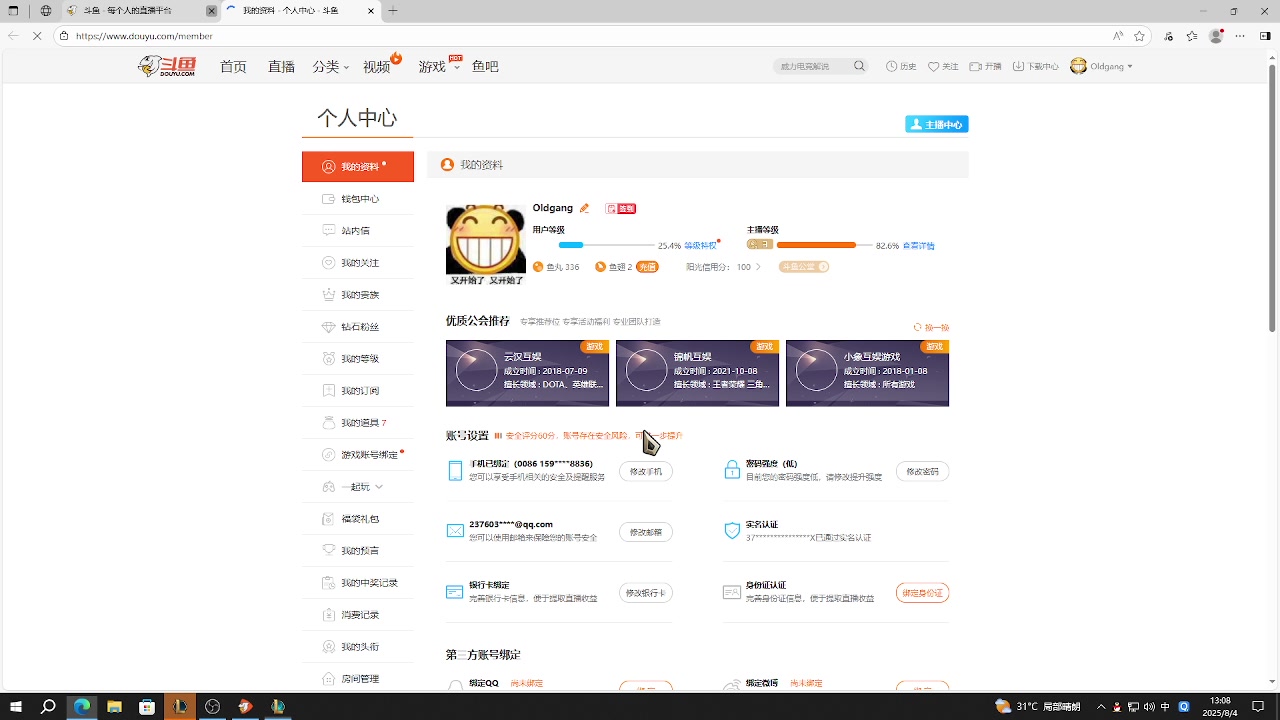Click the 福袋礼包 gift icon in sidebar
This screenshot has width=1280, height=720.
[x=329, y=518]
